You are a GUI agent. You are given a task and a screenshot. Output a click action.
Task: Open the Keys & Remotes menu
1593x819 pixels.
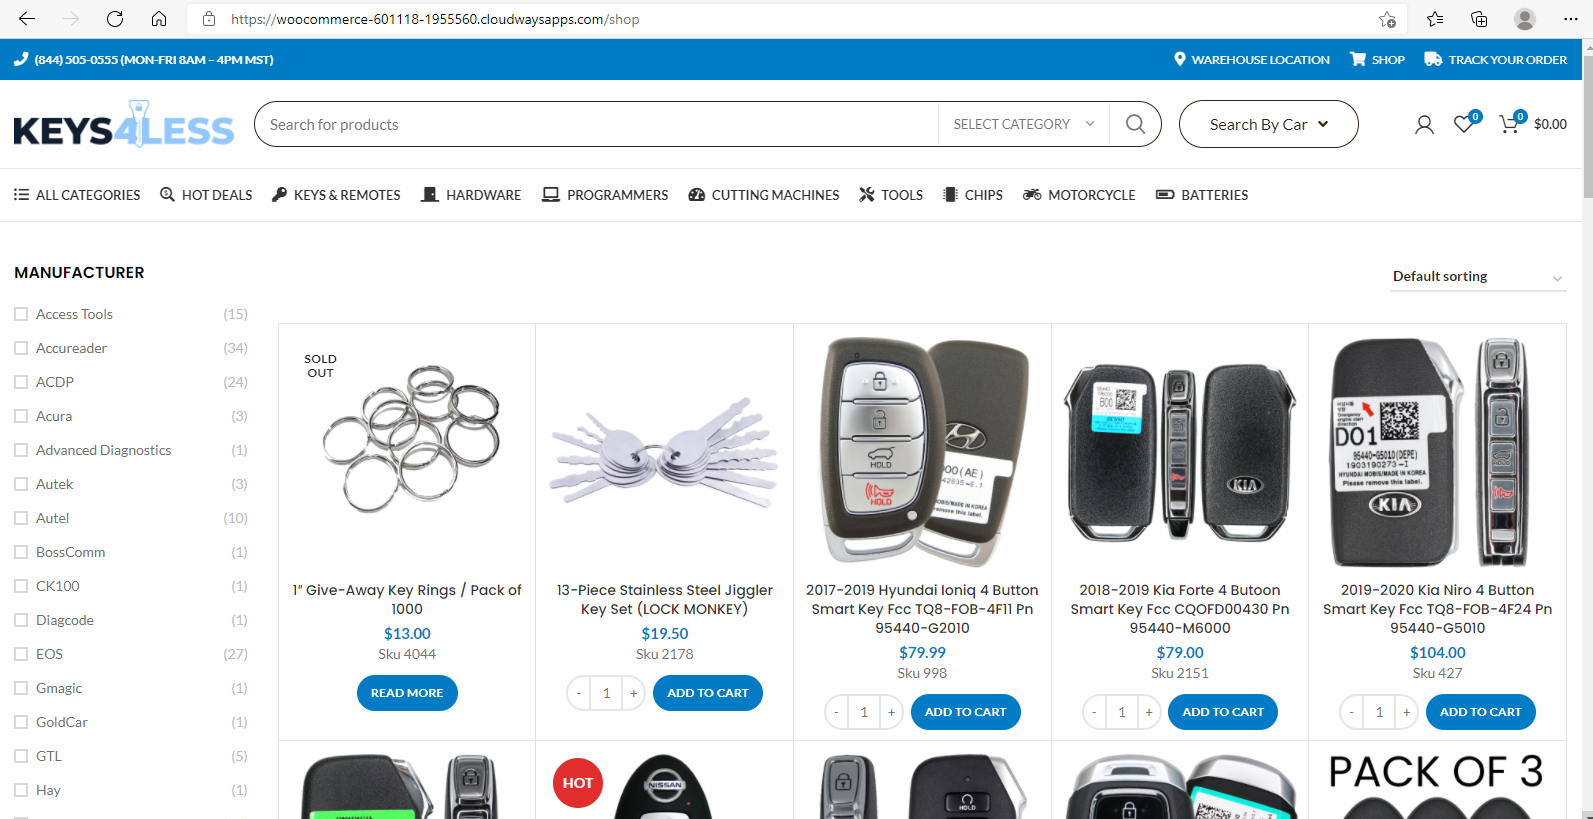tap(336, 195)
